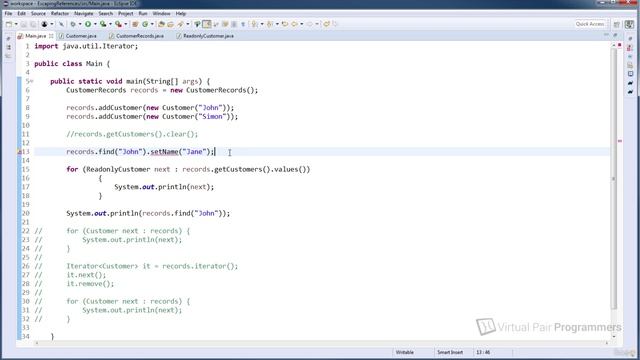Click the Forward navigation arrow icon
640x360 pixels.
(x=309, y=24)
